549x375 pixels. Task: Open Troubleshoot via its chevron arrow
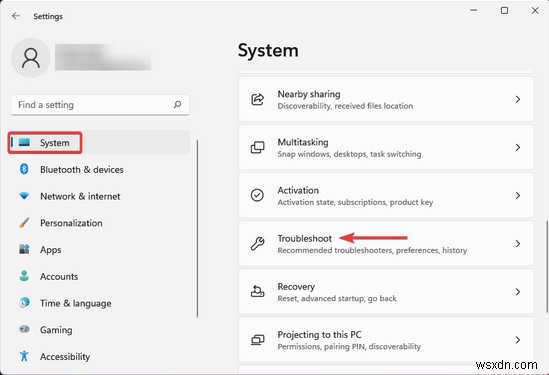pyautogui.click(x=517, y=243)
